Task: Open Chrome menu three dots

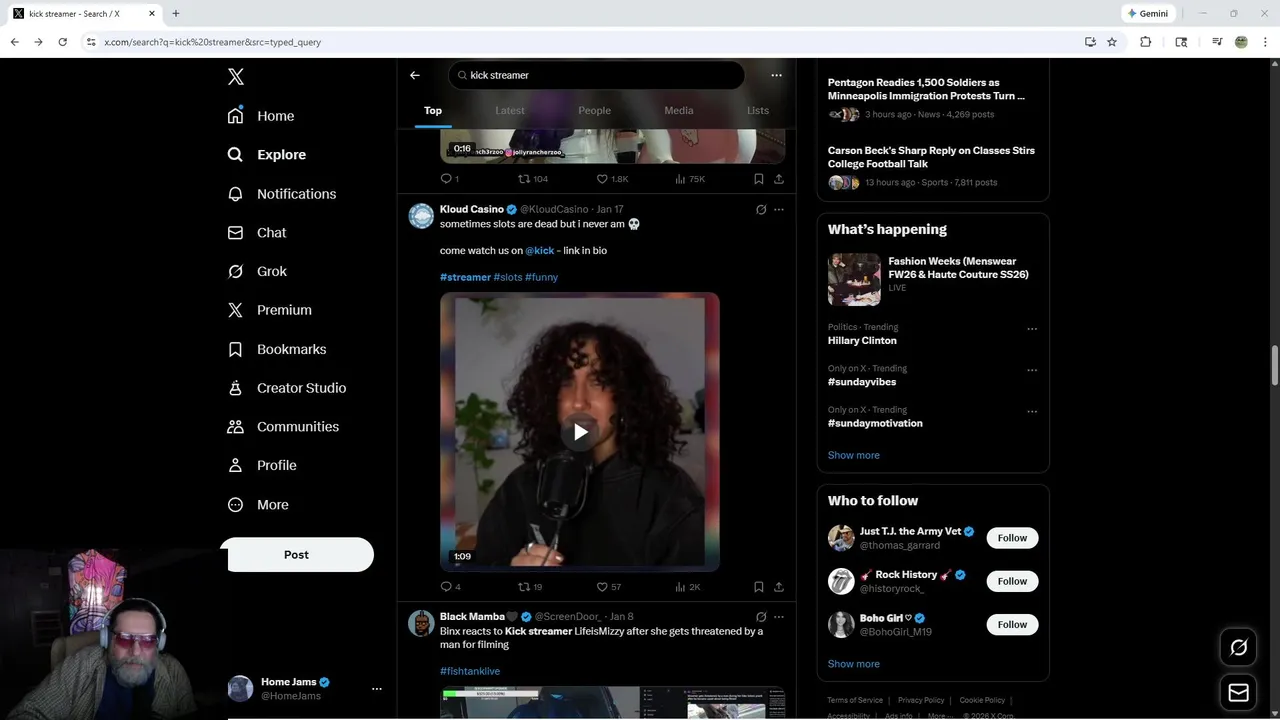Action: pos(1265,42)
